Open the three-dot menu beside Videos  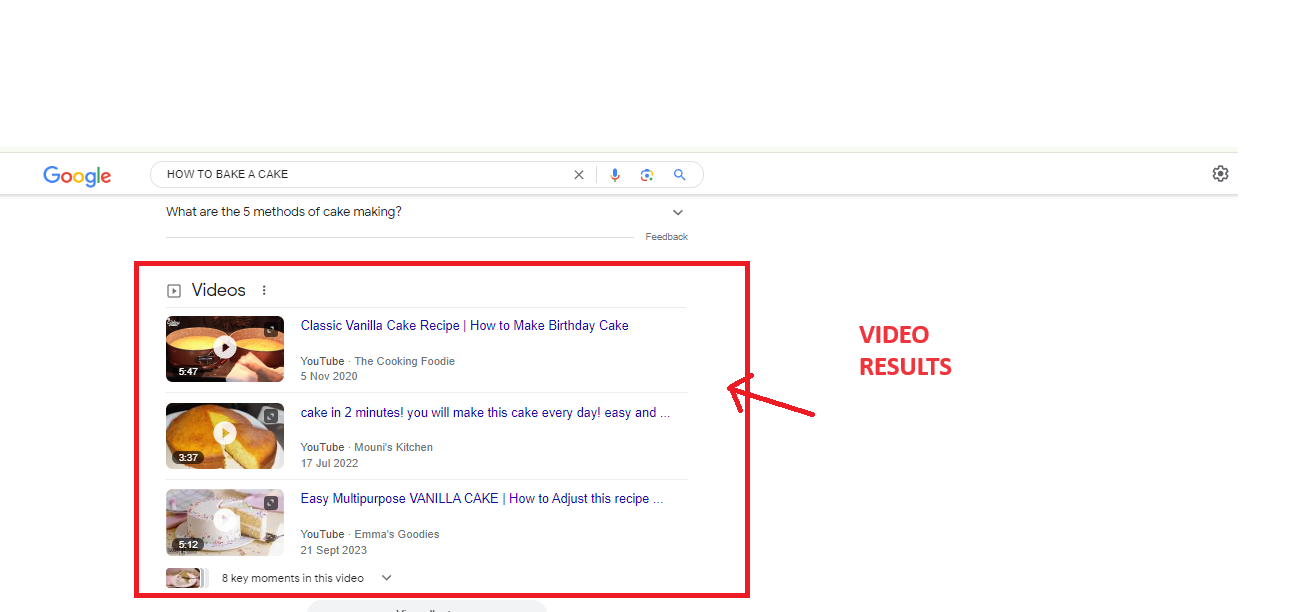point(264,291)
